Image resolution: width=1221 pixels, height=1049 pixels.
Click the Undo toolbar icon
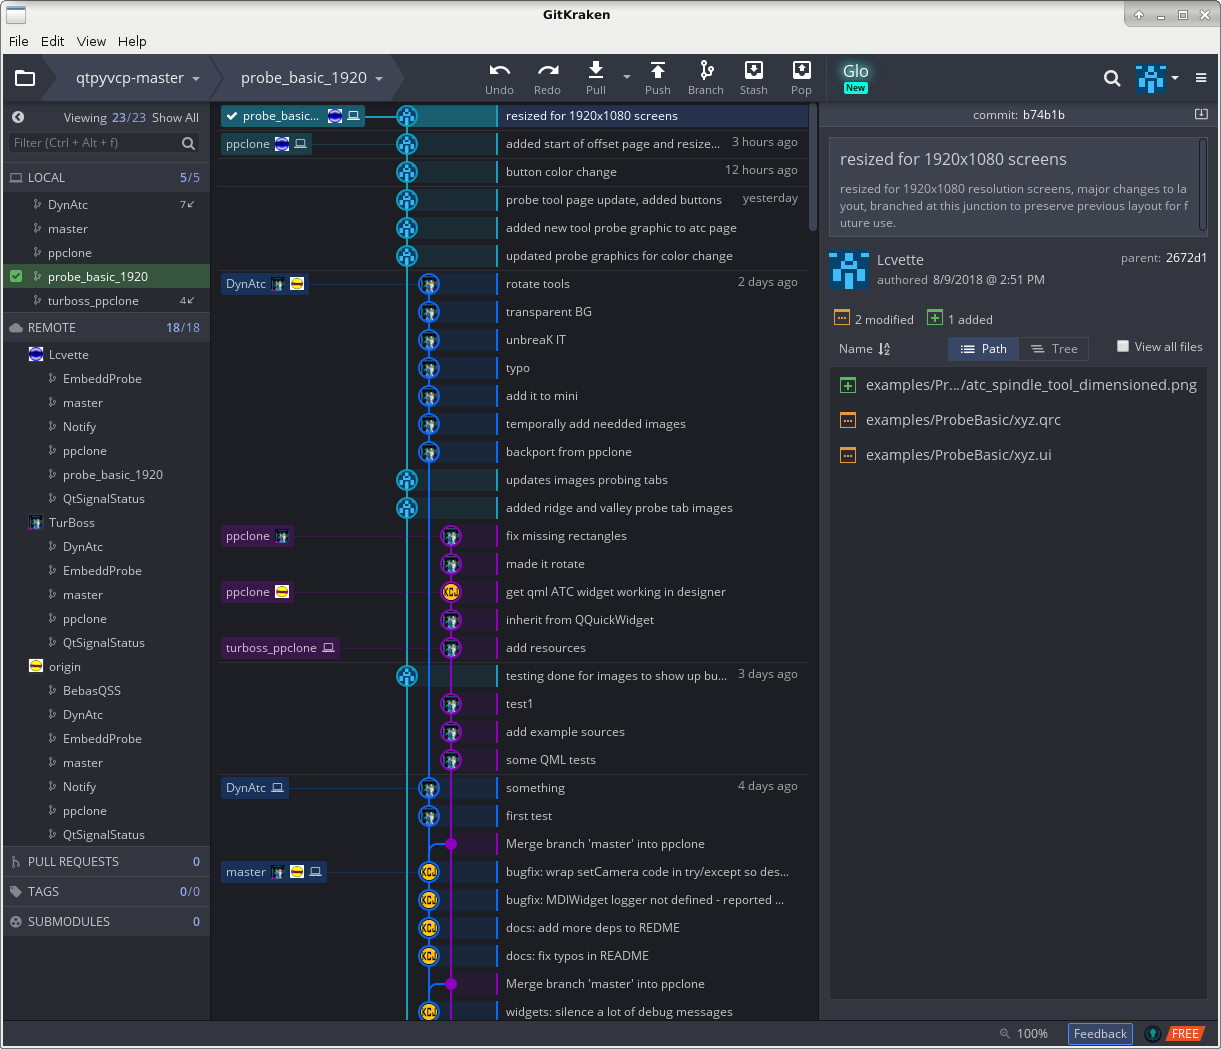[x=499, y=70]
